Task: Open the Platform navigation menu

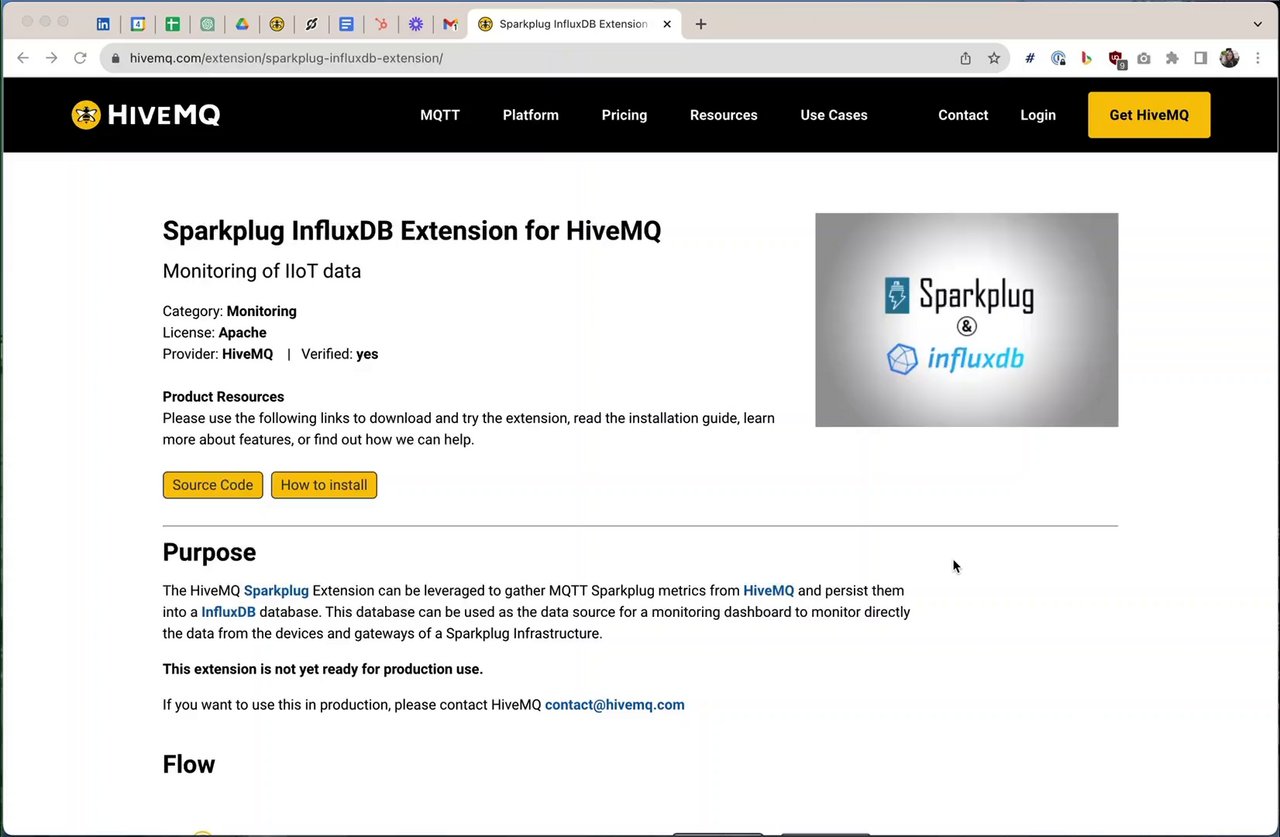Action: 531,115
